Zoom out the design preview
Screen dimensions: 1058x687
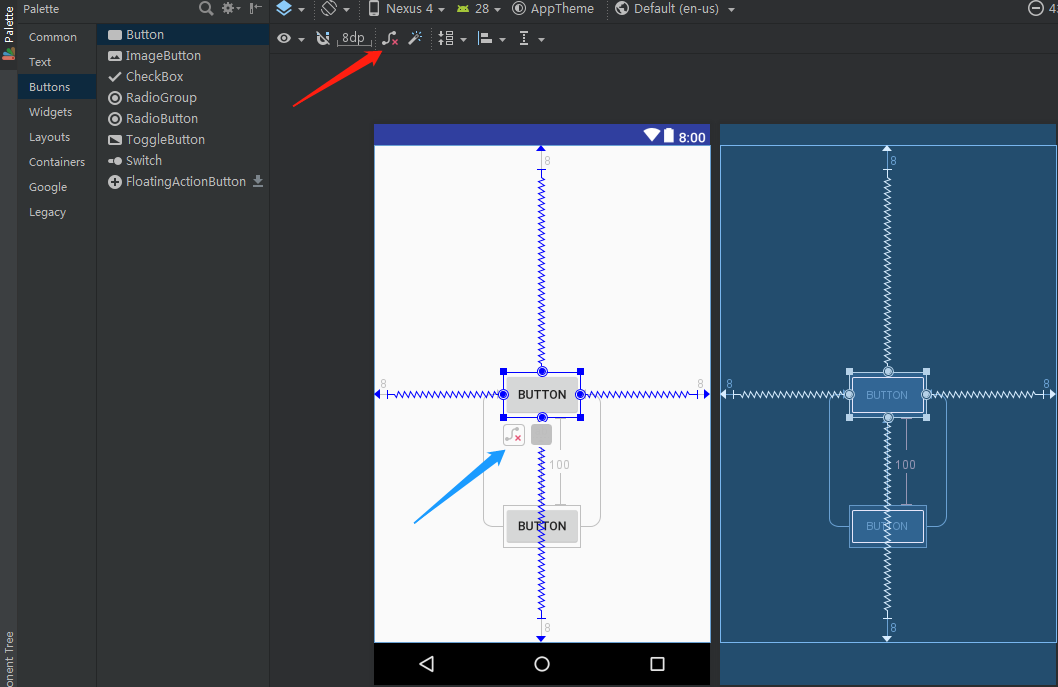[1035, 8]
